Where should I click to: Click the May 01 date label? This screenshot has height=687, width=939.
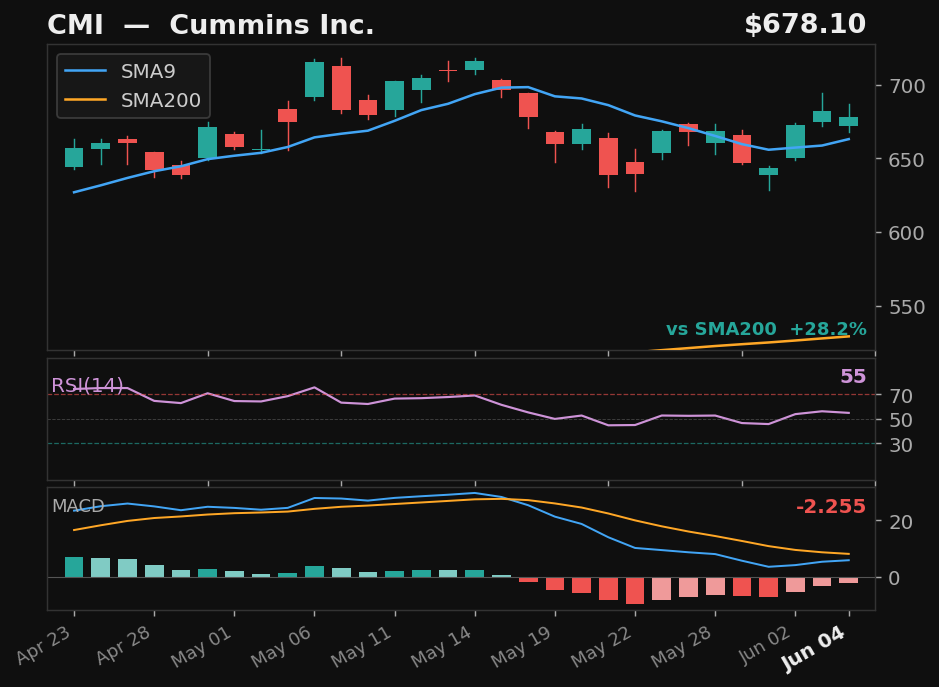point(202,647)
